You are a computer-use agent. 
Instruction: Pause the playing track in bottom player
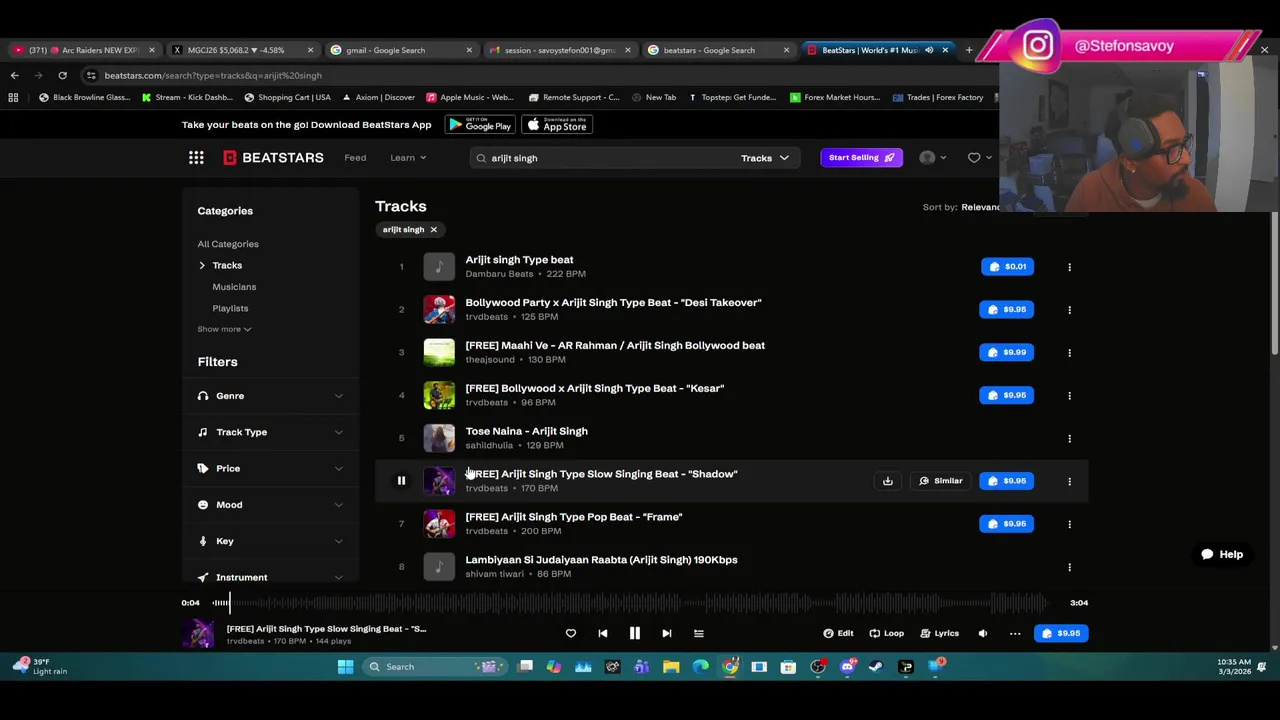pyautogui.click(x=634, y=633)
